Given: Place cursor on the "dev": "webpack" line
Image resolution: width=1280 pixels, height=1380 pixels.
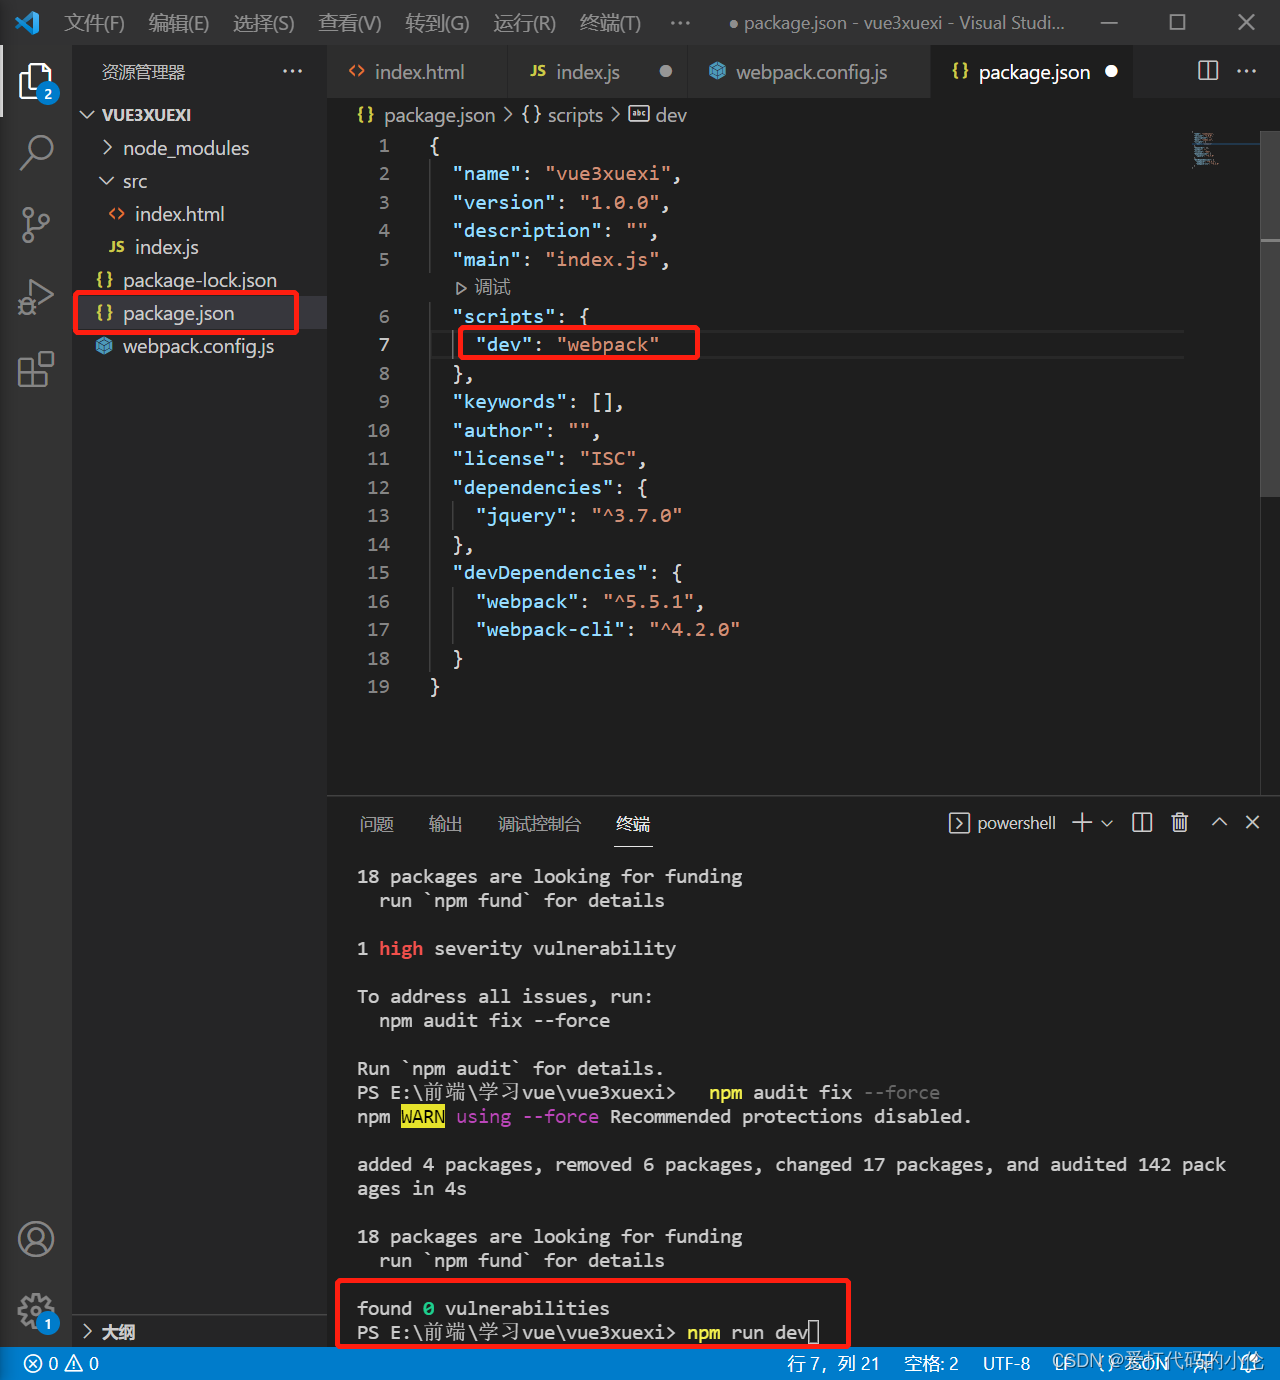Looking at the screenshot, I should pyautogui.click(x=567, y=345).
